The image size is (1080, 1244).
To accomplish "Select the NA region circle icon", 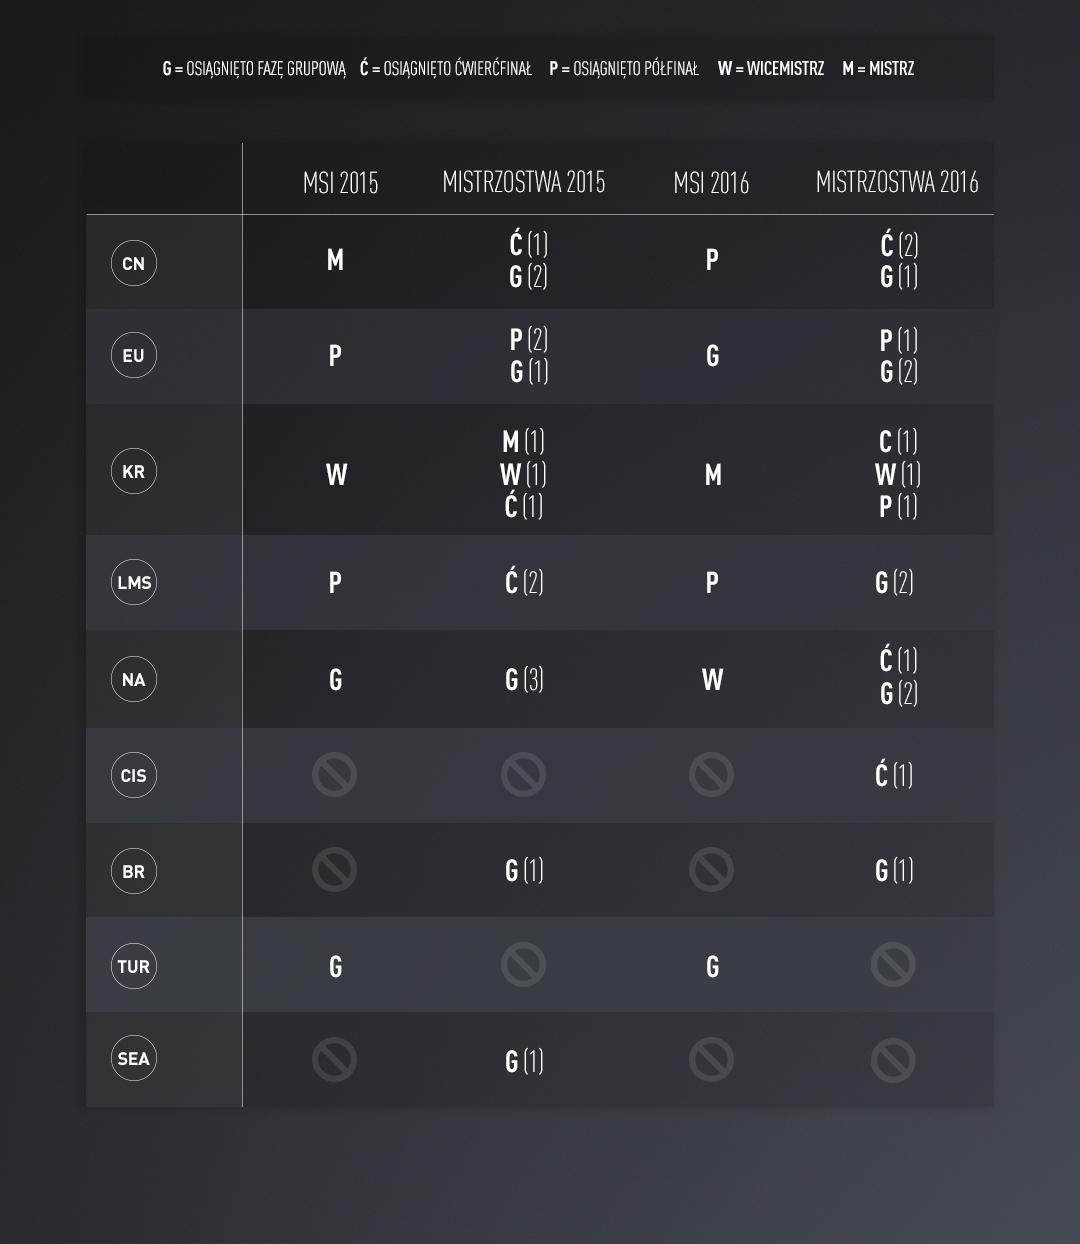I will pos(134,680).
